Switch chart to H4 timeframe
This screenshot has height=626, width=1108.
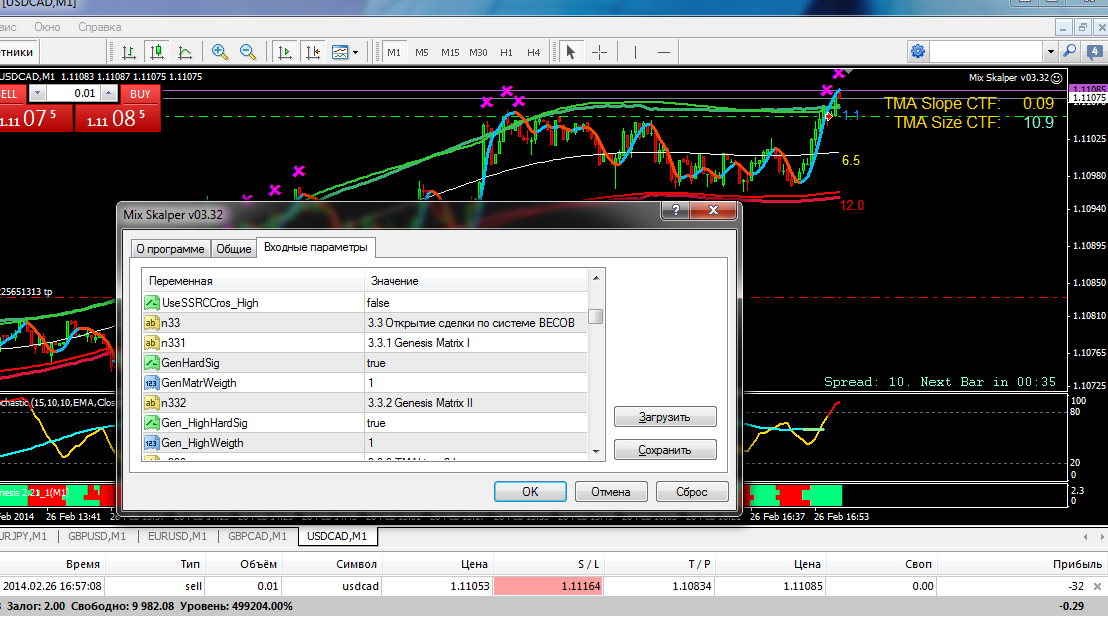coord(534,52)
